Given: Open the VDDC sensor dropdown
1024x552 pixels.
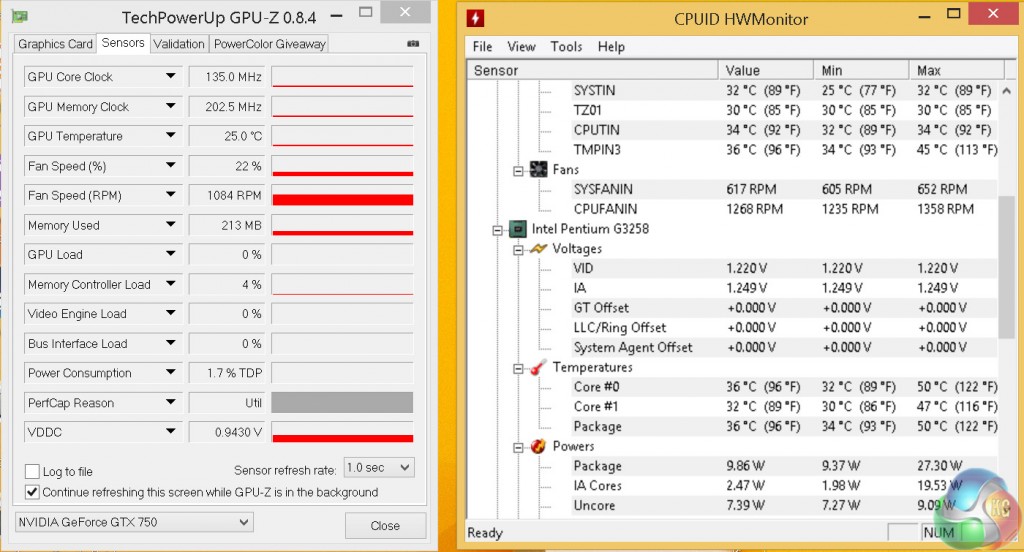Looking at the screenshot, I should (x=170, y=432).
